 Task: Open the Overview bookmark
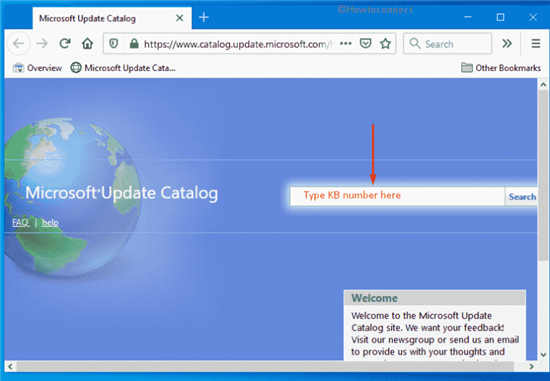click(x=37, y=68)
